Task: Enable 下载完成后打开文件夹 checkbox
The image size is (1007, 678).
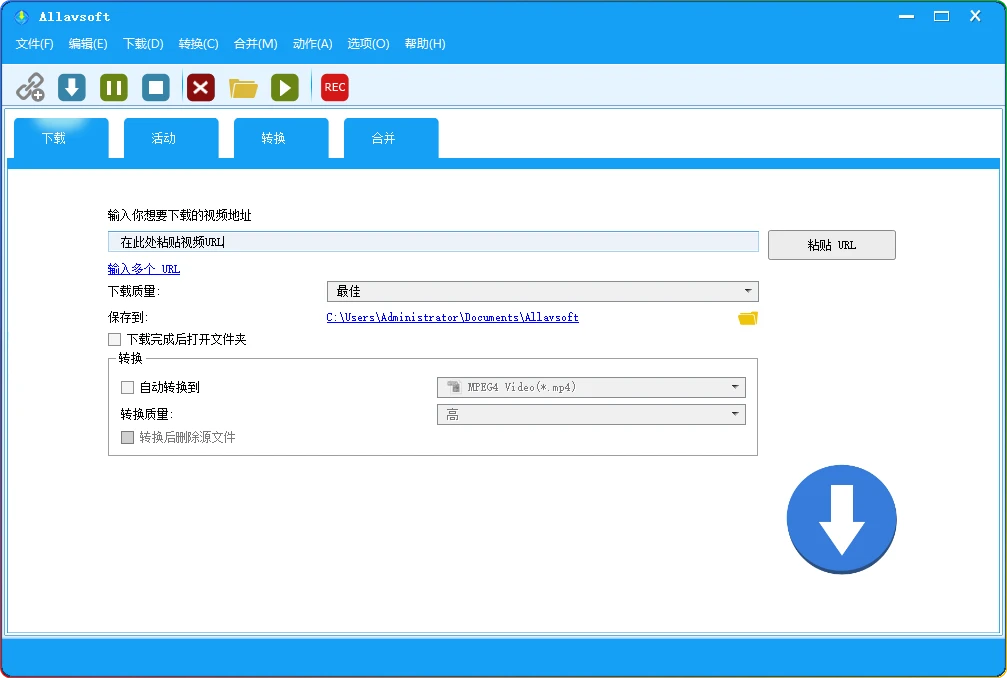Action: tap(114, 339)
